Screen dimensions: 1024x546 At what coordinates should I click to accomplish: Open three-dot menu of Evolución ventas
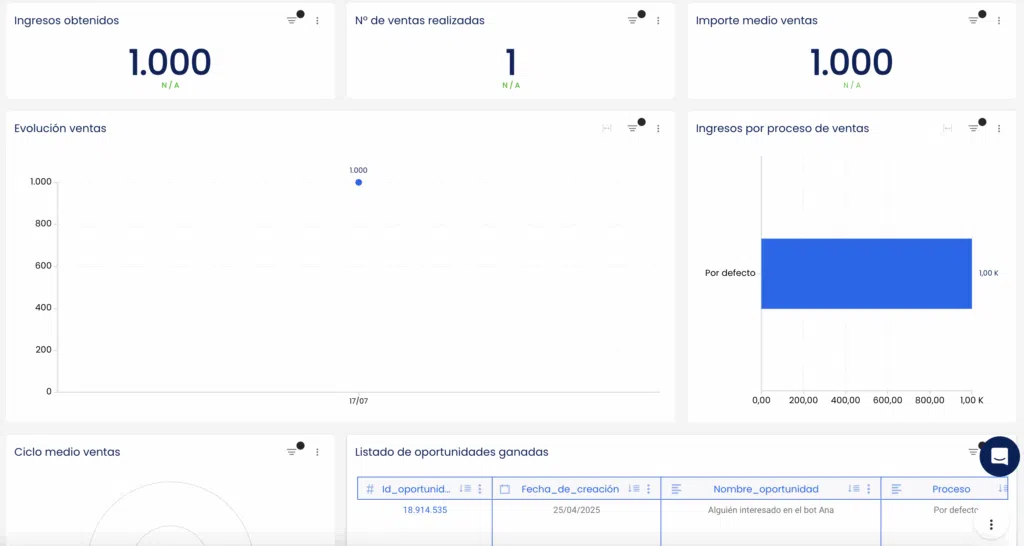coord(658,129)
